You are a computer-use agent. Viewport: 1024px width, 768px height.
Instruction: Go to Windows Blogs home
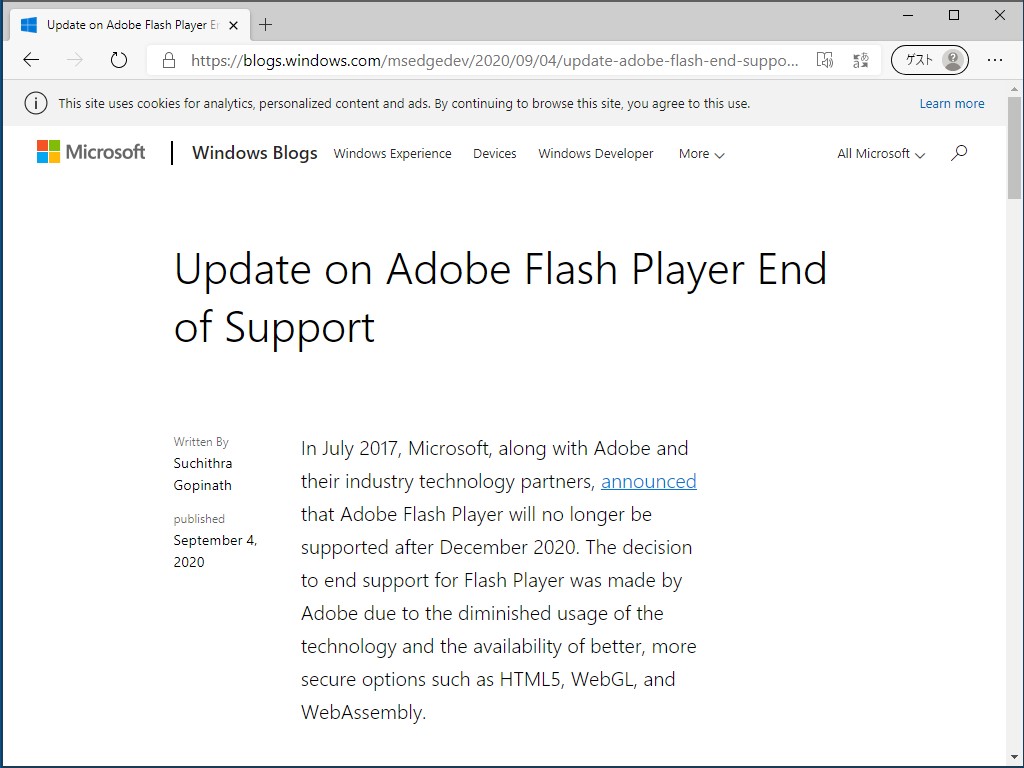(x=254, y=153)
